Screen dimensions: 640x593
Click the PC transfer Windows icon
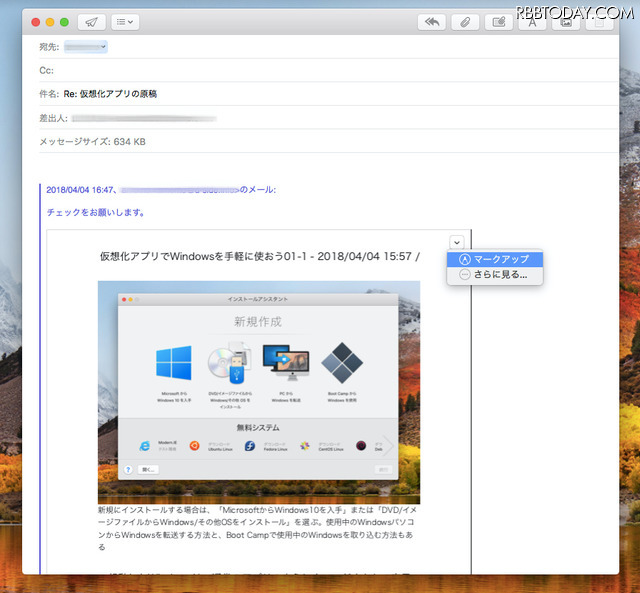286,363
